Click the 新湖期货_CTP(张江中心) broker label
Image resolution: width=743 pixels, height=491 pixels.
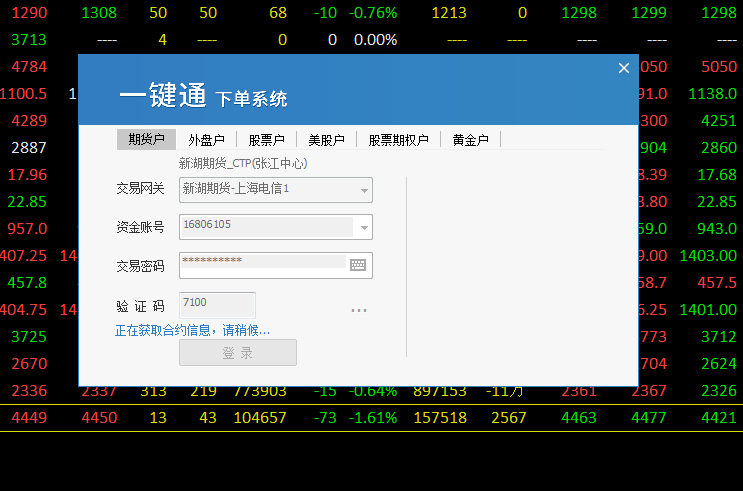(x=243, y=164)
